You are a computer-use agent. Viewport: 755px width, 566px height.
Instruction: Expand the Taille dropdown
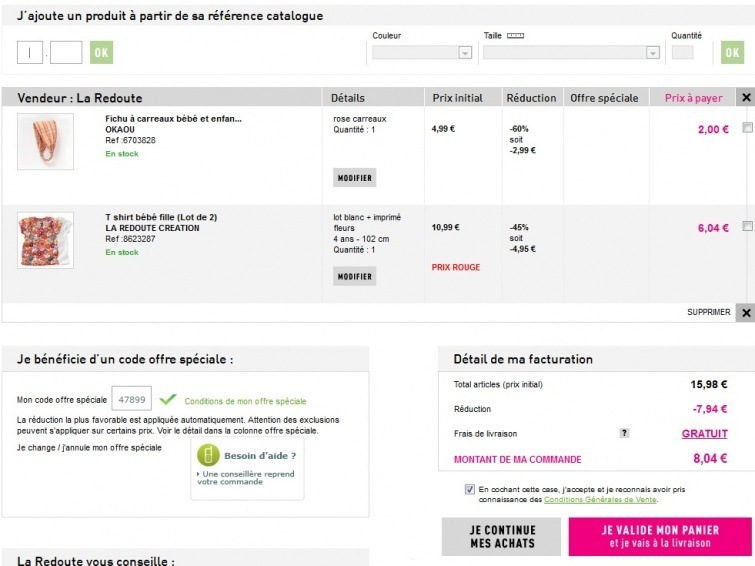pyautogui.click(x=571, y=53)
